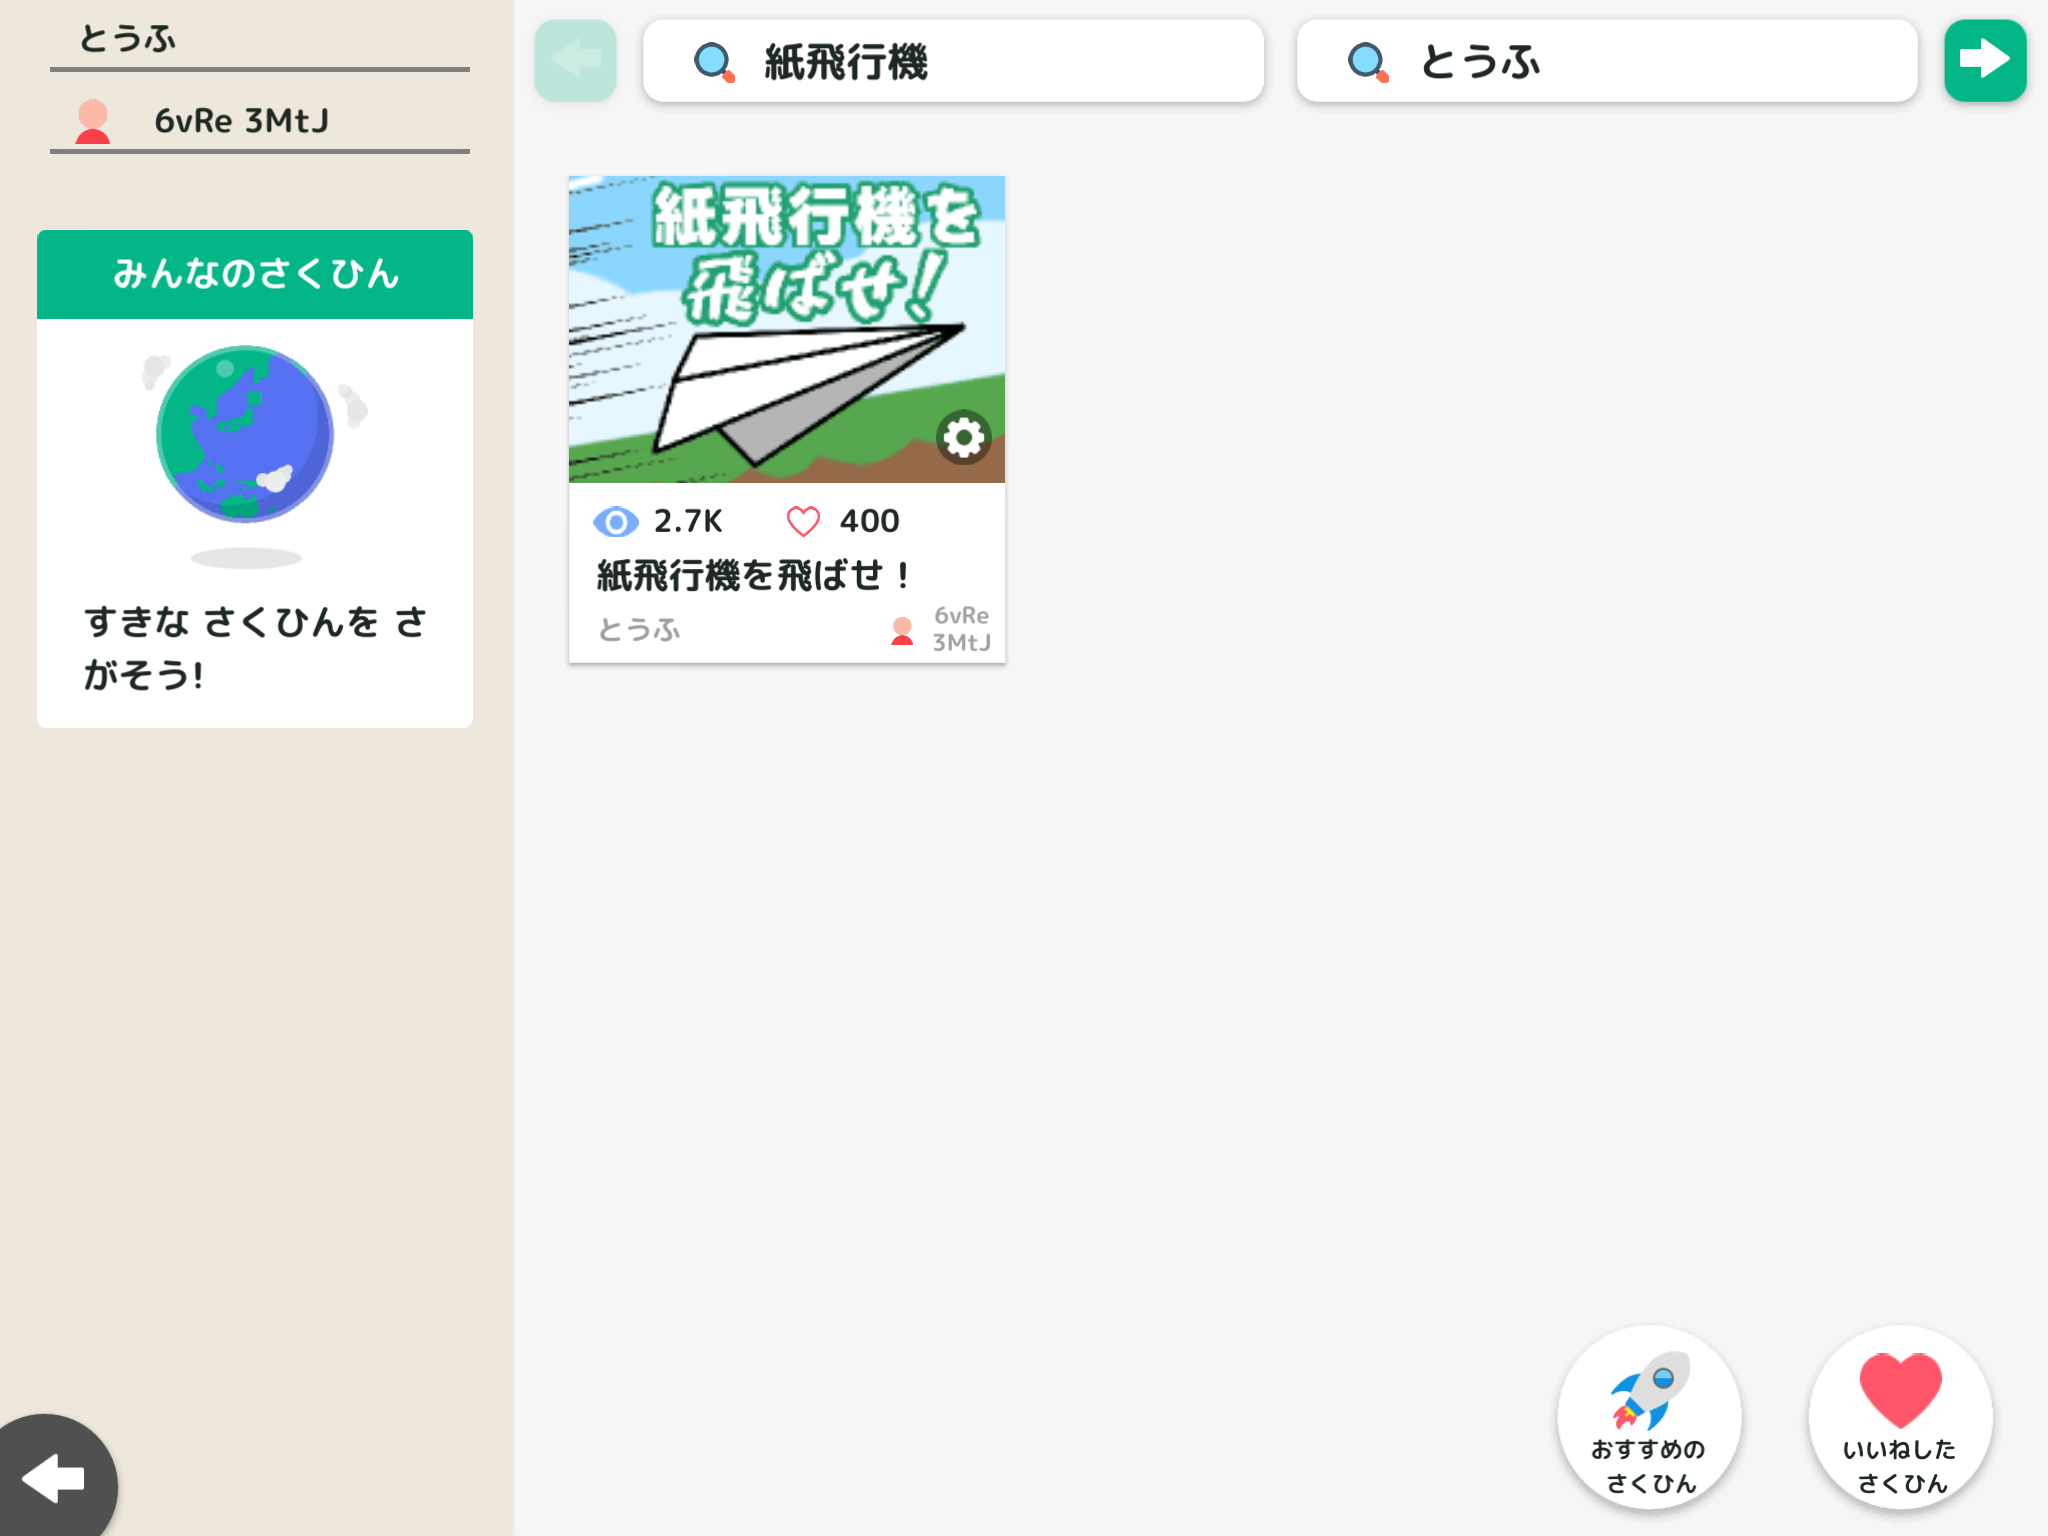This screenshot has height=1536, width=2048.
Task: Click the blue eye views icon
Action: coord(615,521)
